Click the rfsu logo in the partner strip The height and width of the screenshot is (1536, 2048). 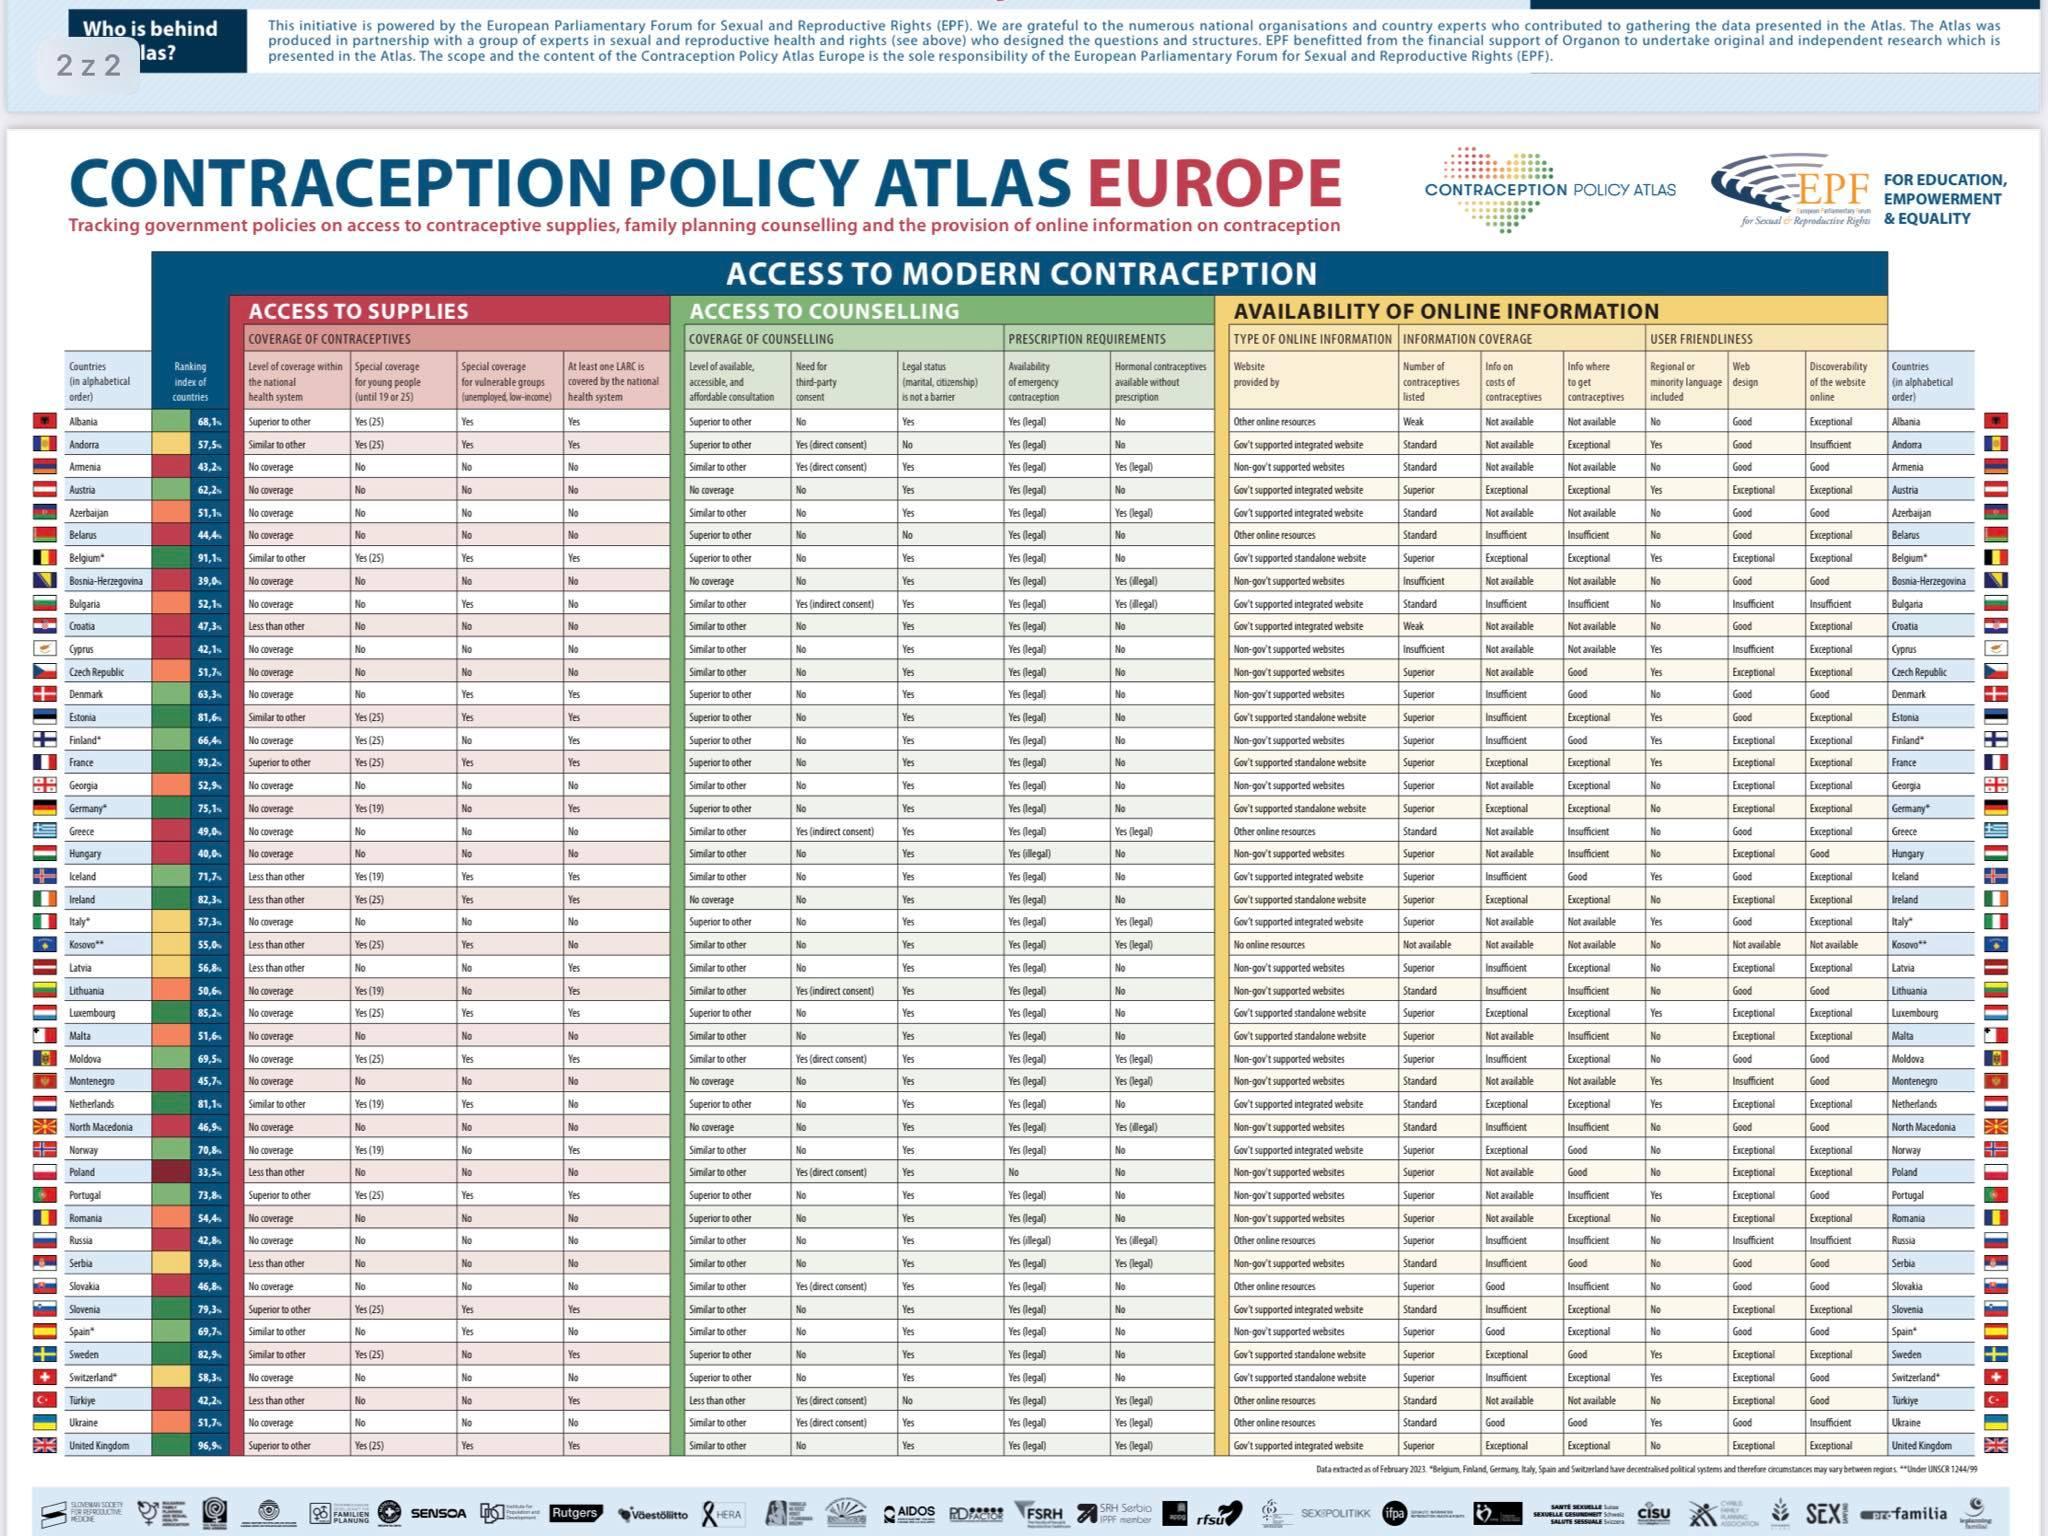(1219, 1514)
